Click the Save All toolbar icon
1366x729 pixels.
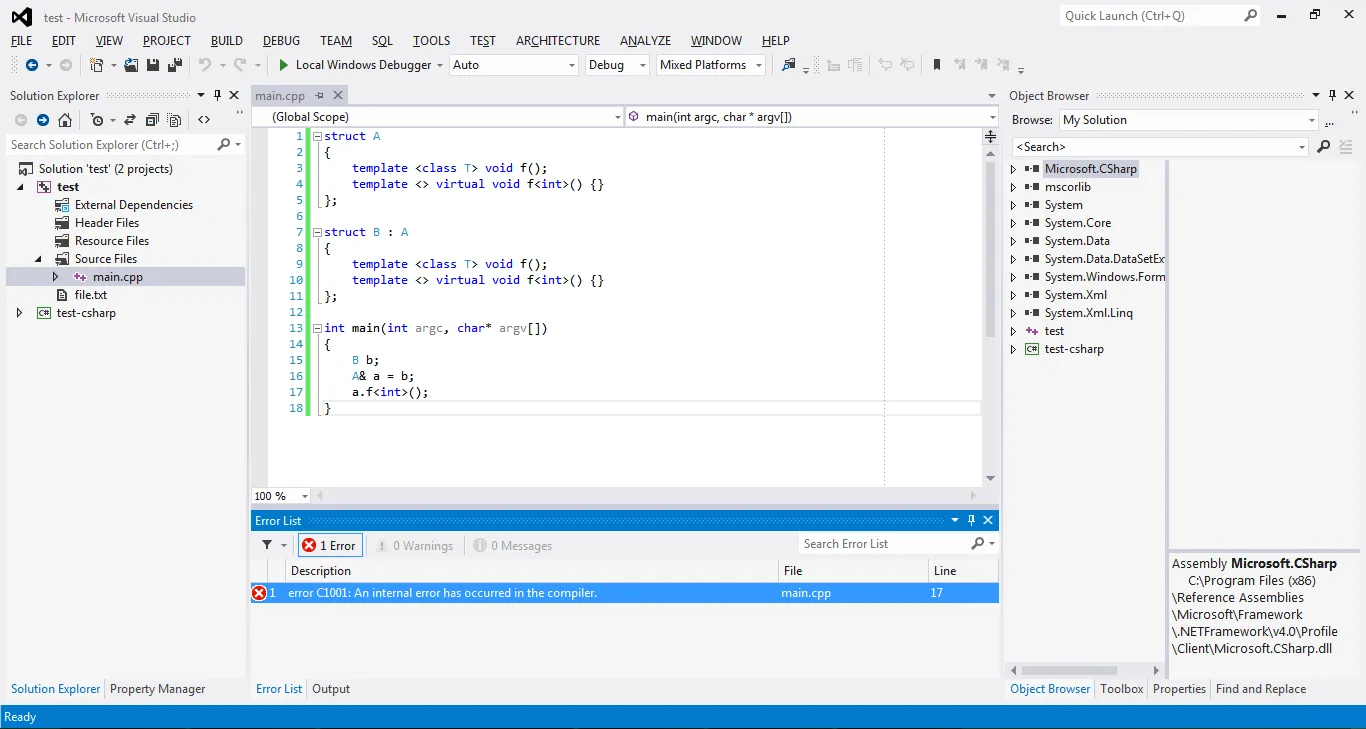point(175,65)
